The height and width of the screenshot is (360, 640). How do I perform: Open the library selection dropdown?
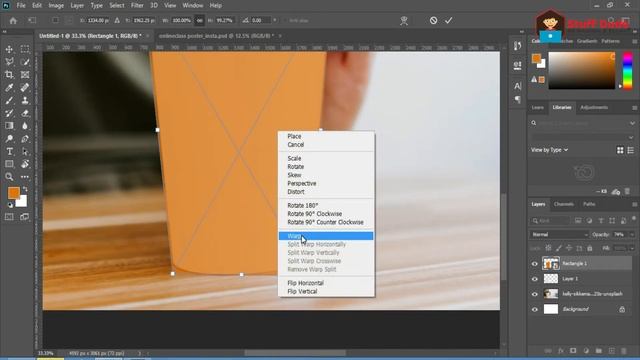click(583, 137)
